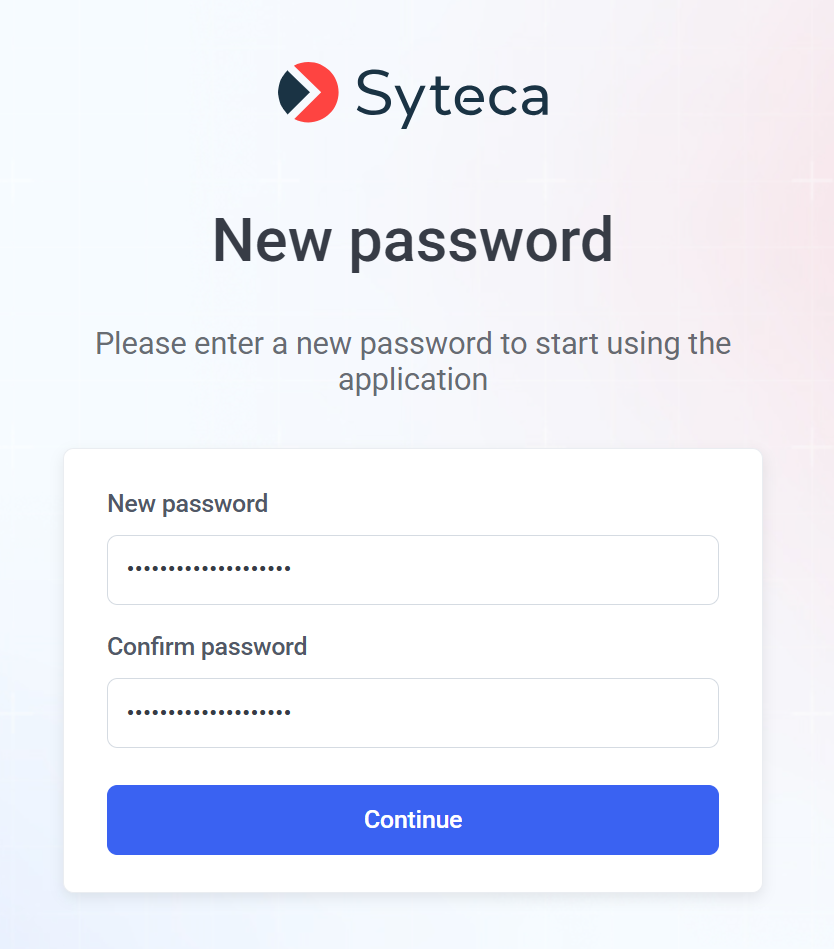
Task: Click the "Continue" label text on the button
Action: pyautogui.click(x=412, y=820)
